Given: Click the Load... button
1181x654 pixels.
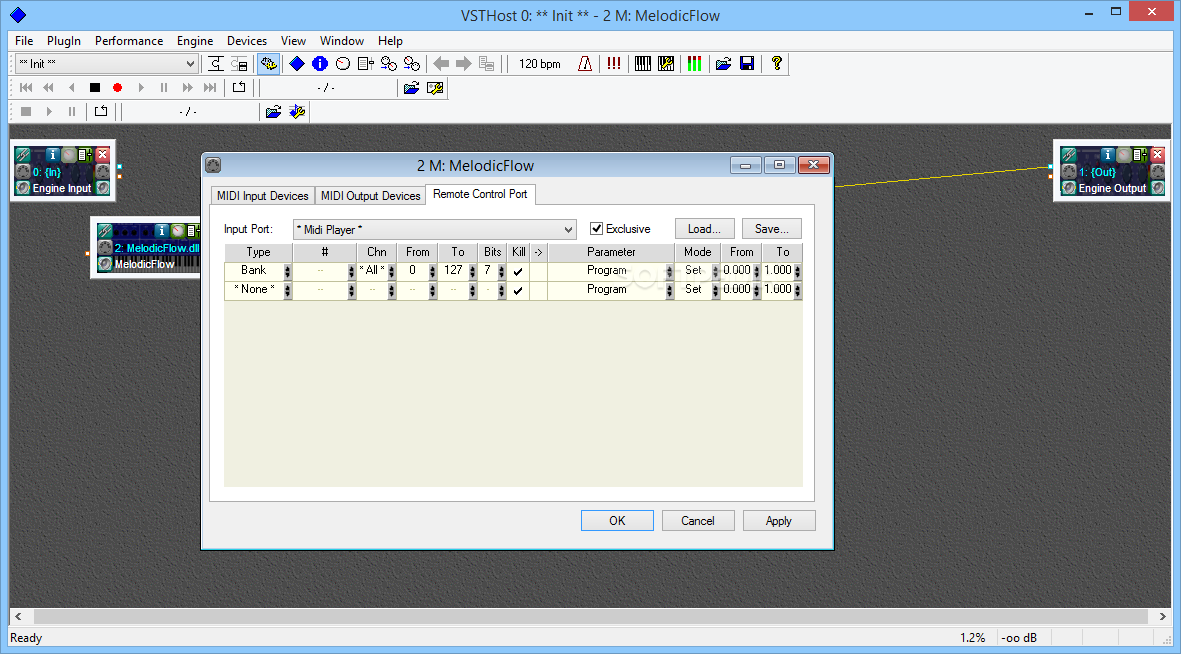Looking at the screenshot, I should [704, 228].
